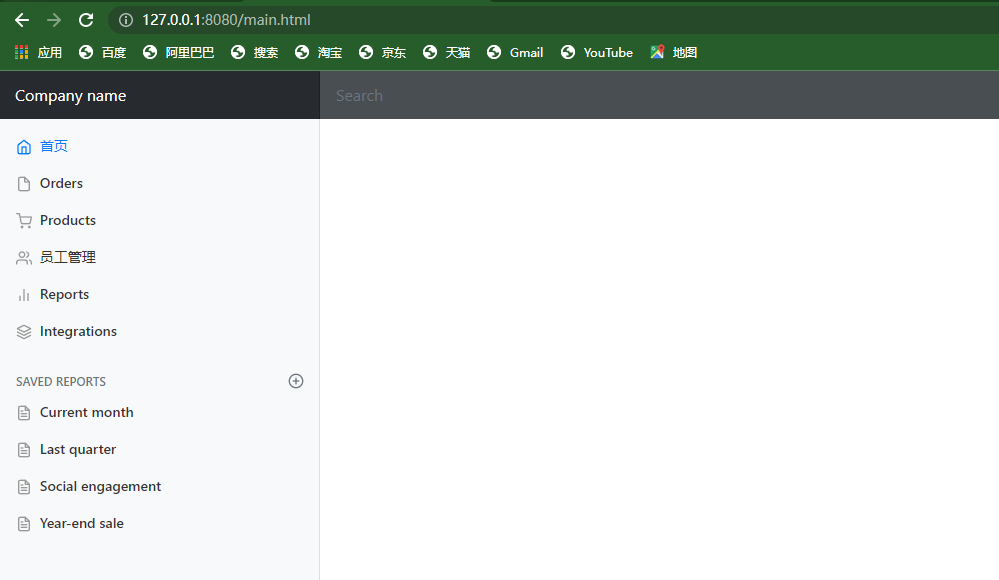Open the Social engagement report
The height and width of the screenshot is (580, 999).
click(x=101, y=486)
